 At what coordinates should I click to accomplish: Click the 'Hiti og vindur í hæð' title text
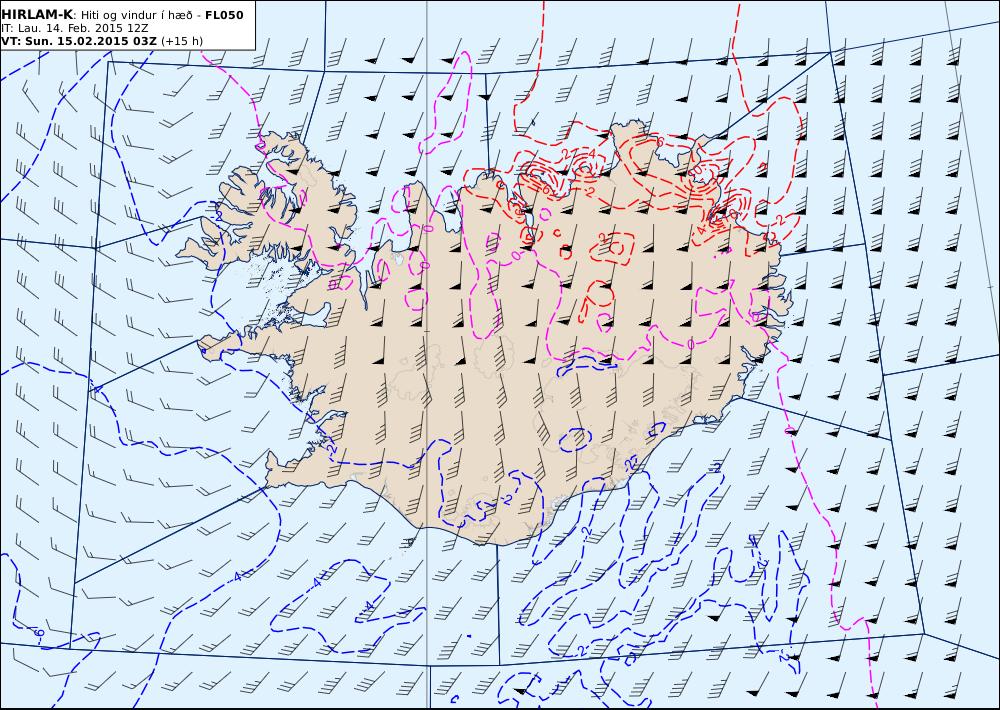(x=136, y=15)
